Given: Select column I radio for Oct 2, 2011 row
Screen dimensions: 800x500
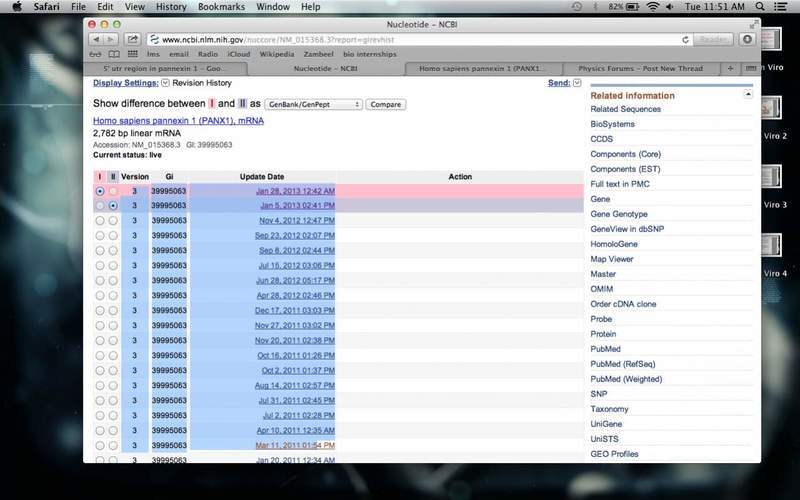Looking at the screenshot, I should point(100,370).
